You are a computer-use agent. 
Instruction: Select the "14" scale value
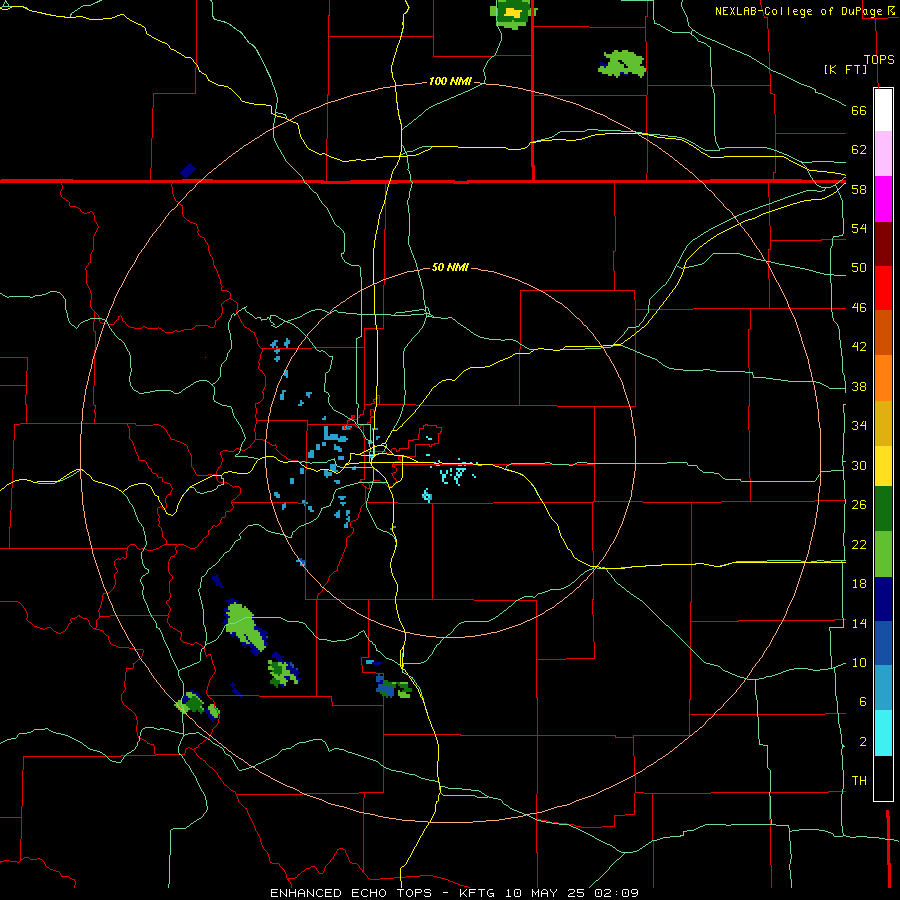point(859,623)
